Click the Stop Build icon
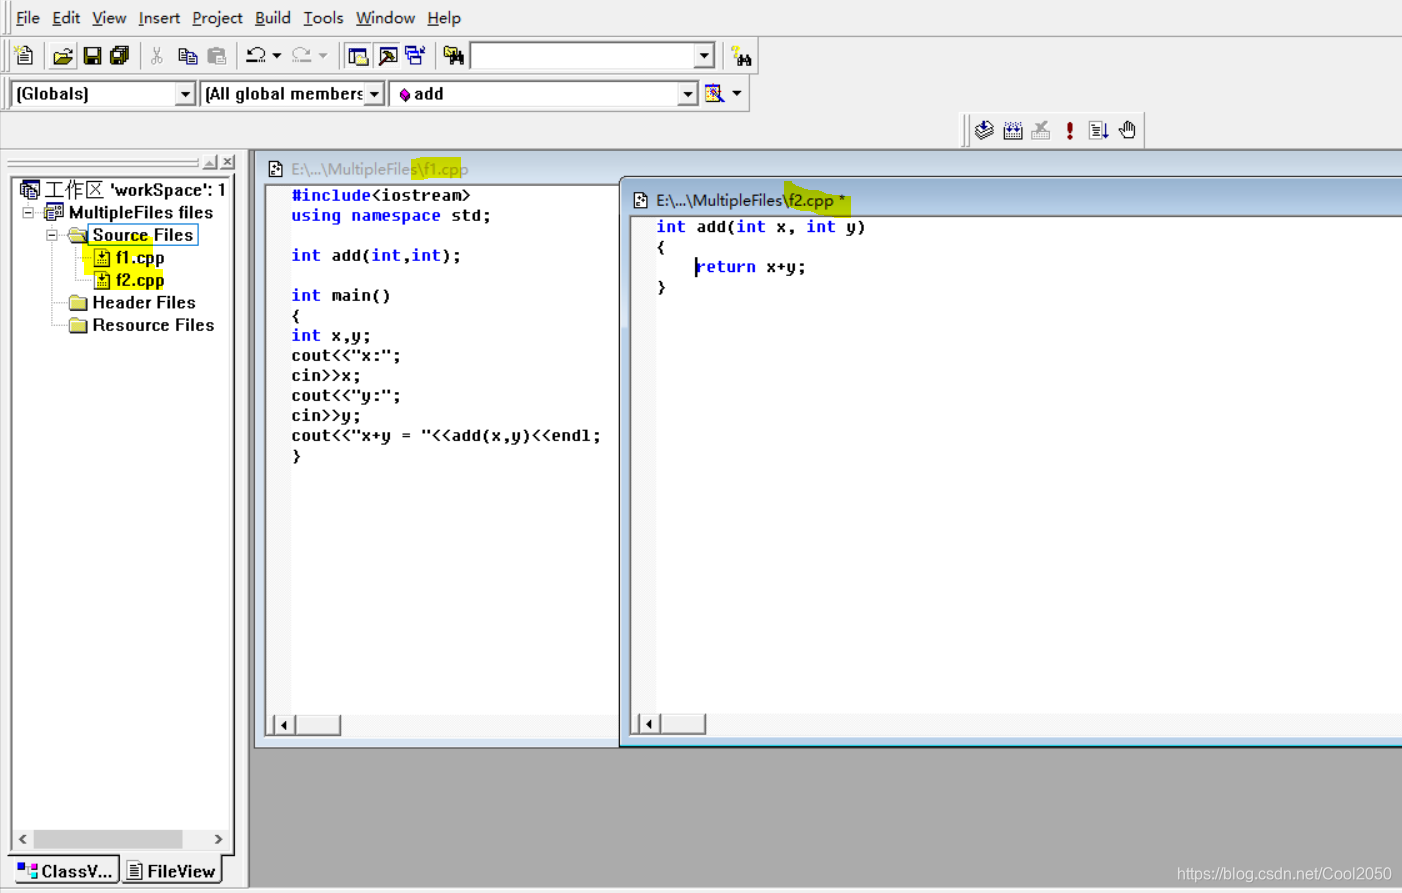 [x=1041, y=130]
